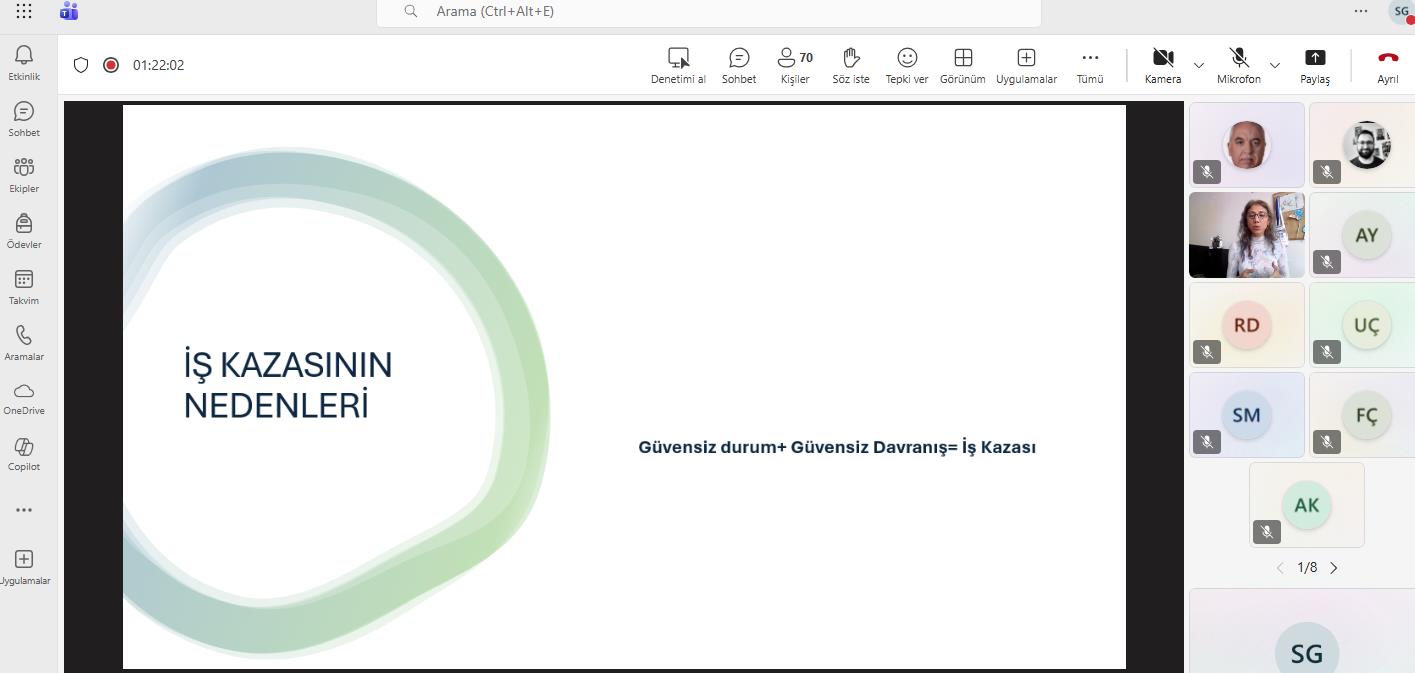Go to next participant page arrow
The image size is (1415, 673).
[1334, 568]
